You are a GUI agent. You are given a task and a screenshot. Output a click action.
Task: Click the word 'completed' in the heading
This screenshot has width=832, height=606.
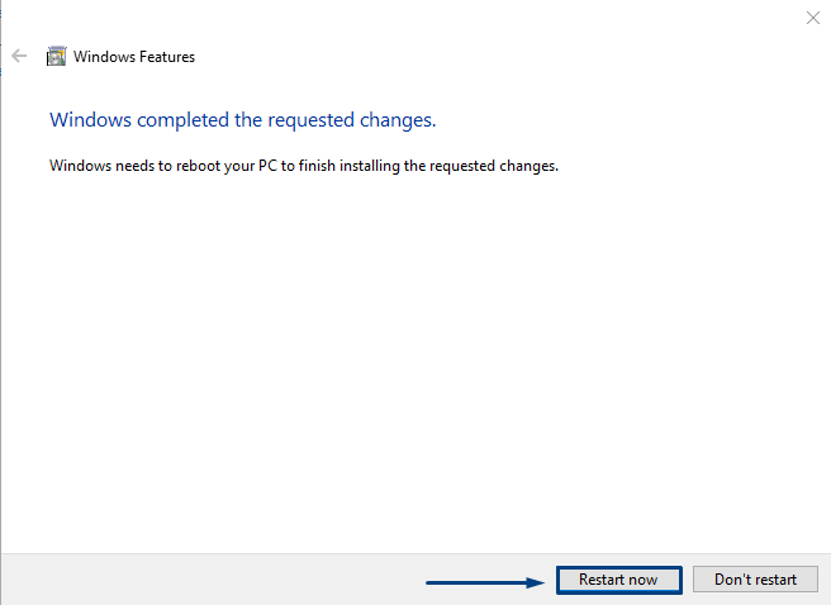tap(183, 121)
